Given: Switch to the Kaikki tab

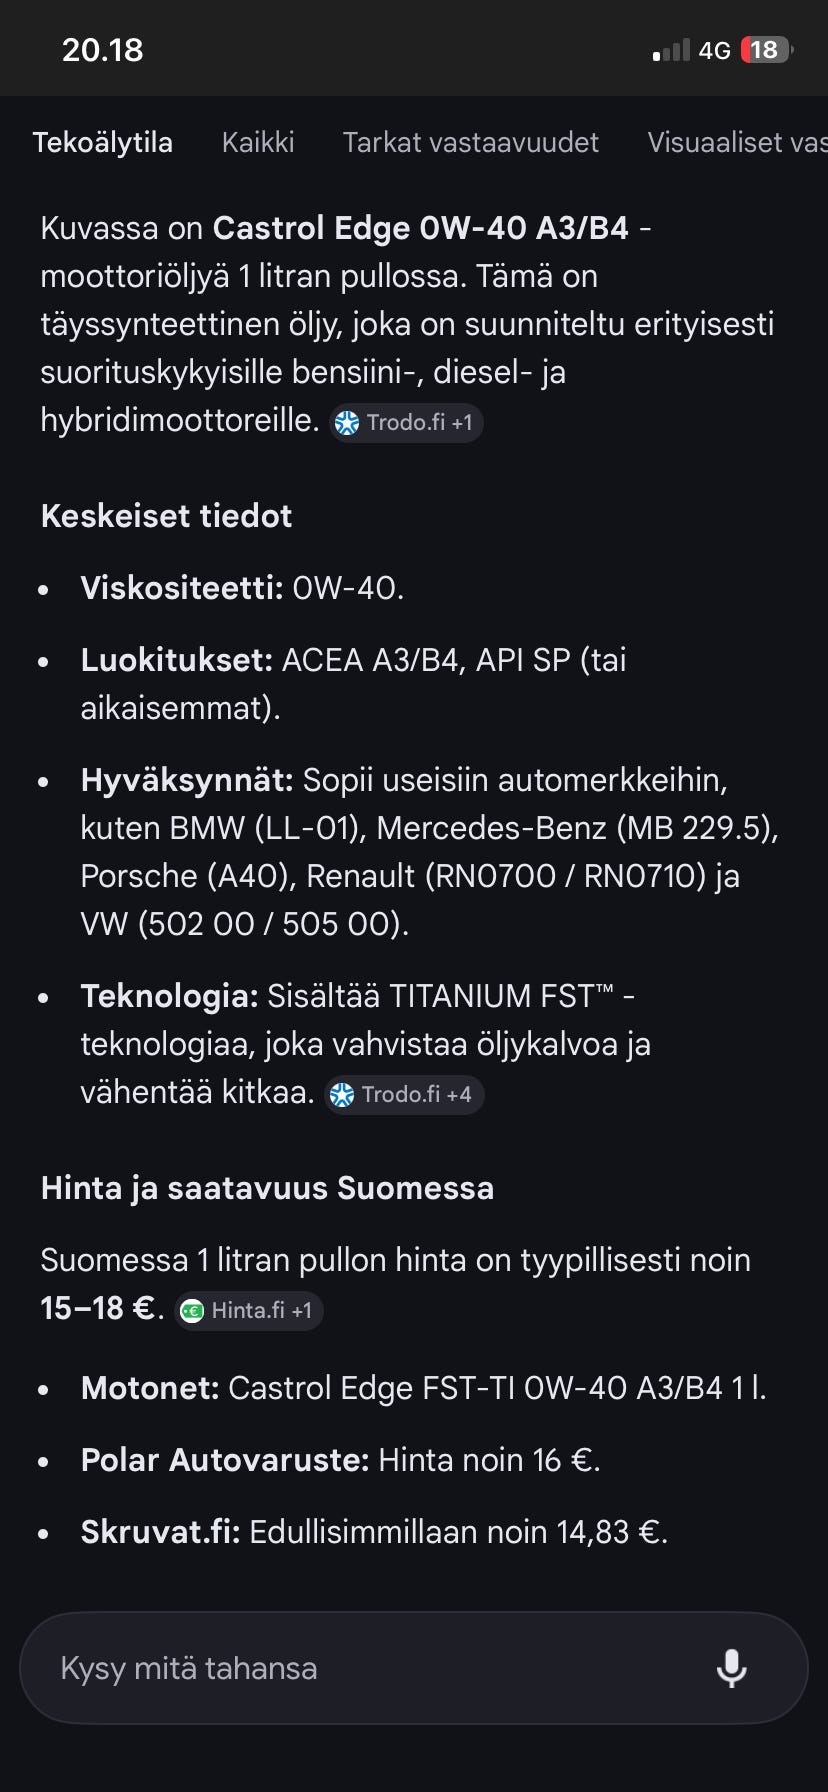Looking at the screenshot, I should coord(258,143).
